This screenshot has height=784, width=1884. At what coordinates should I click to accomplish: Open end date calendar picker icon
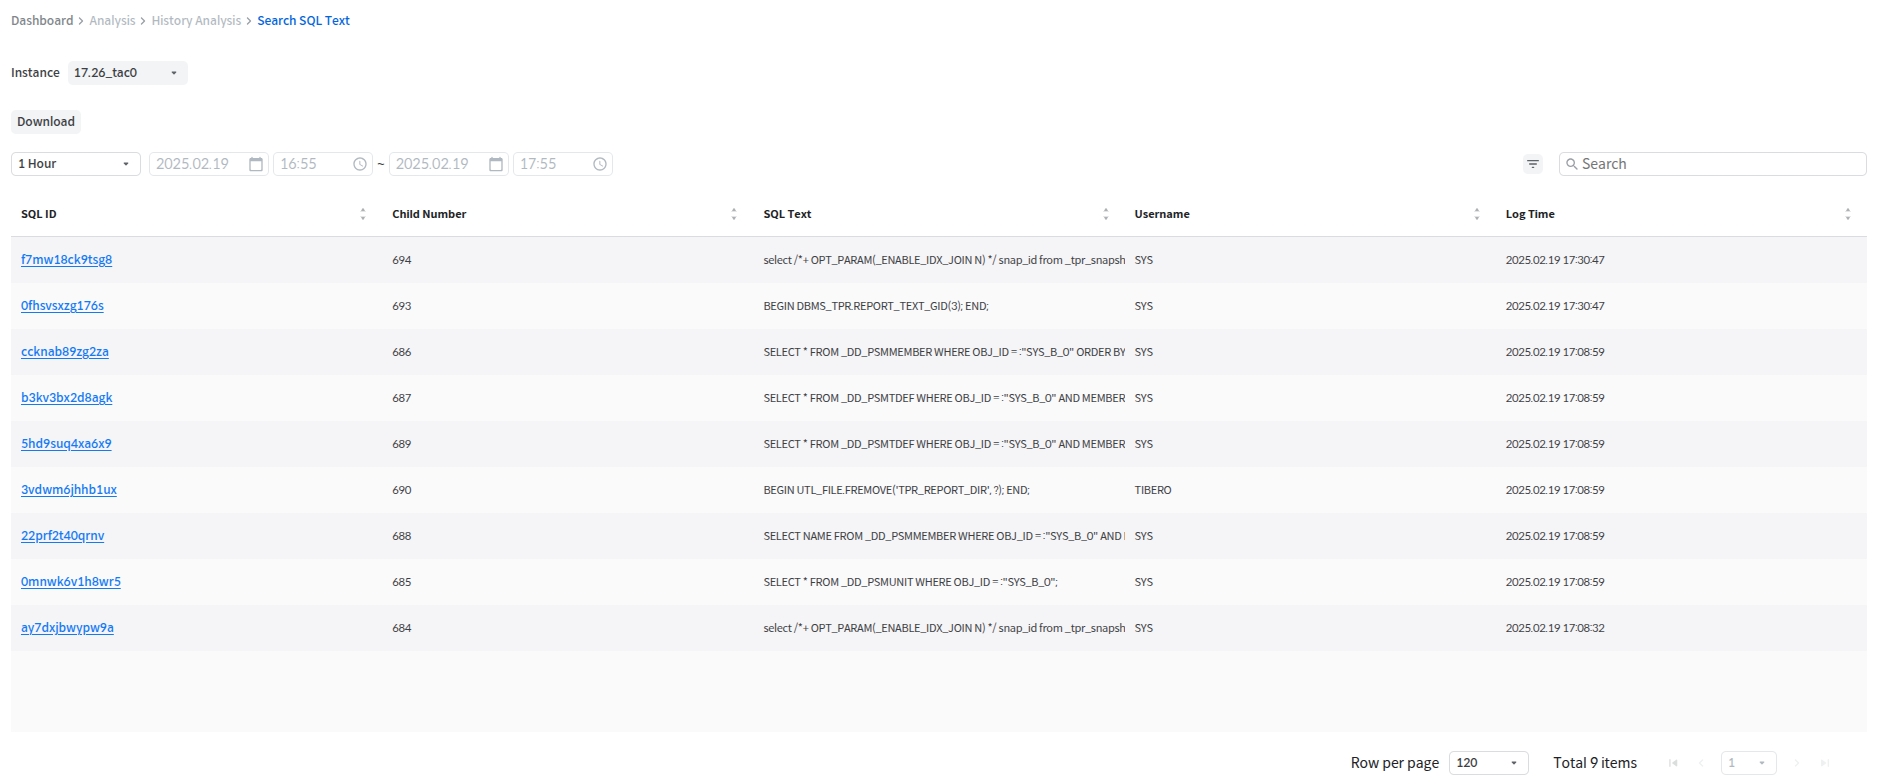(x=496, y=164)
